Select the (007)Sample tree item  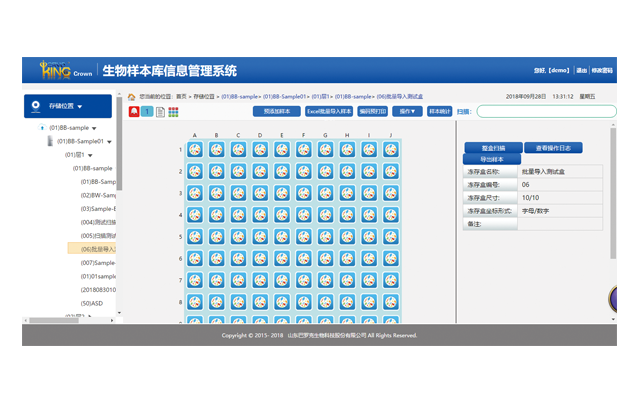(x=98, y=263)
